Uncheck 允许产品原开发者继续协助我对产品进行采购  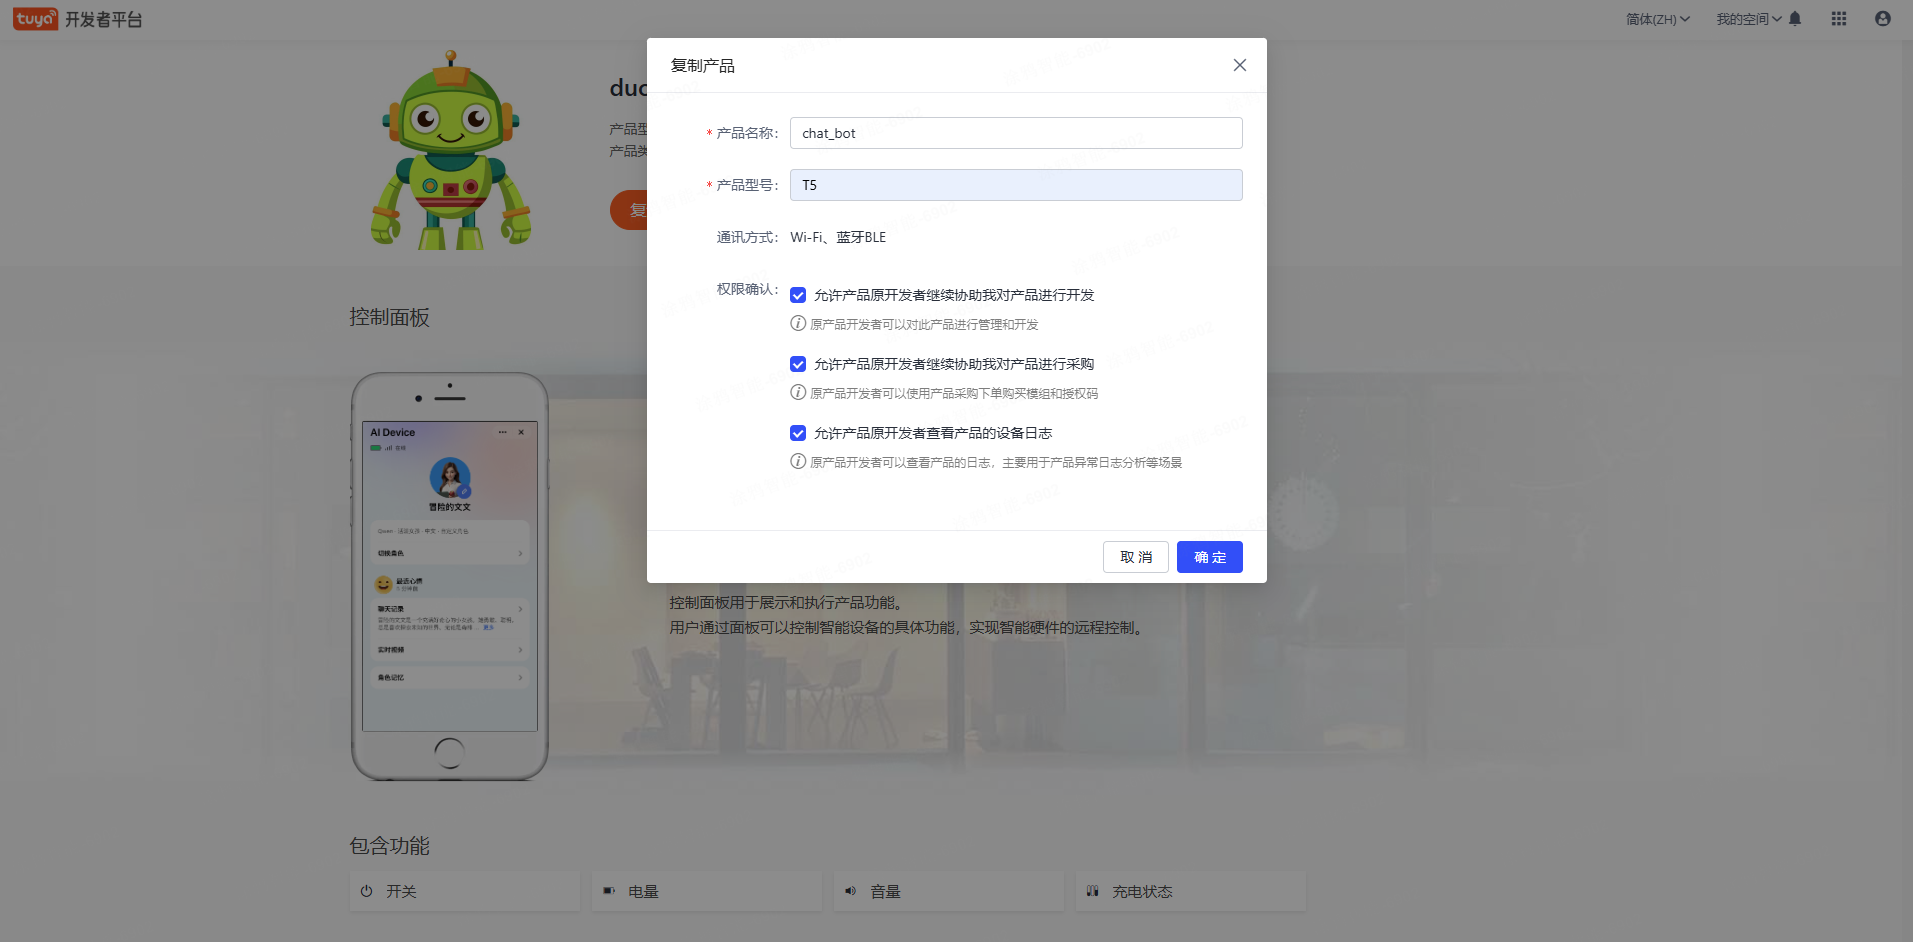click(x=798, y=364)
